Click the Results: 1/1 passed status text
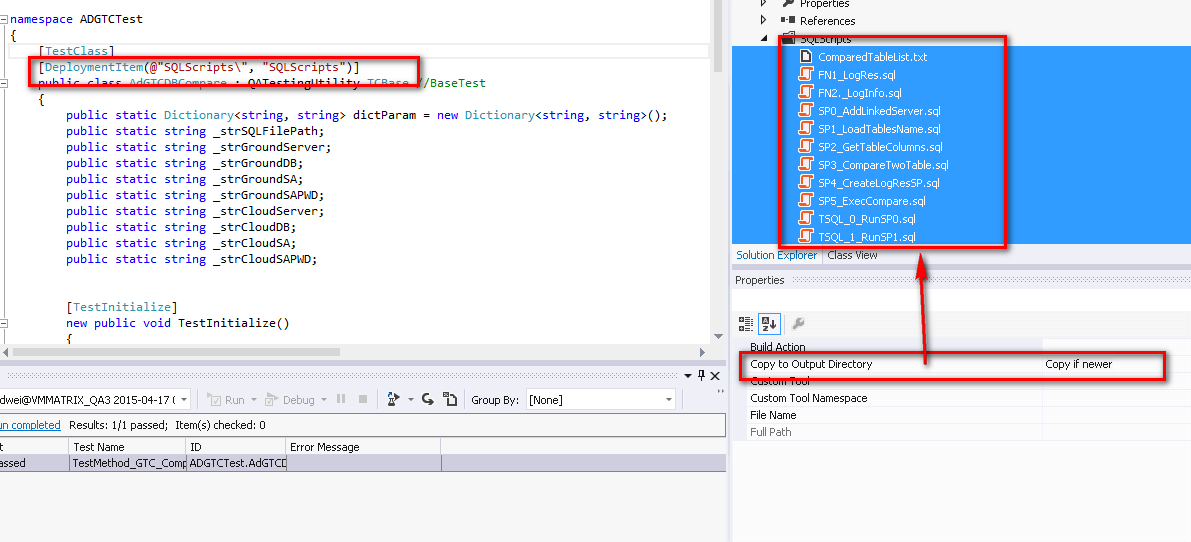The width and height of the screenshot is (1191, 542). tap(118, 425)
